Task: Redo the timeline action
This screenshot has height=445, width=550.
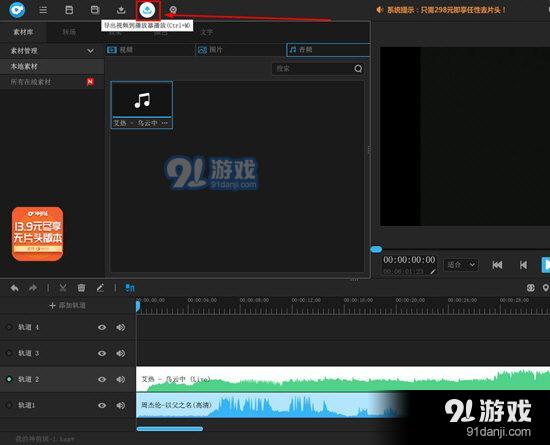Action: click(33, 288)
